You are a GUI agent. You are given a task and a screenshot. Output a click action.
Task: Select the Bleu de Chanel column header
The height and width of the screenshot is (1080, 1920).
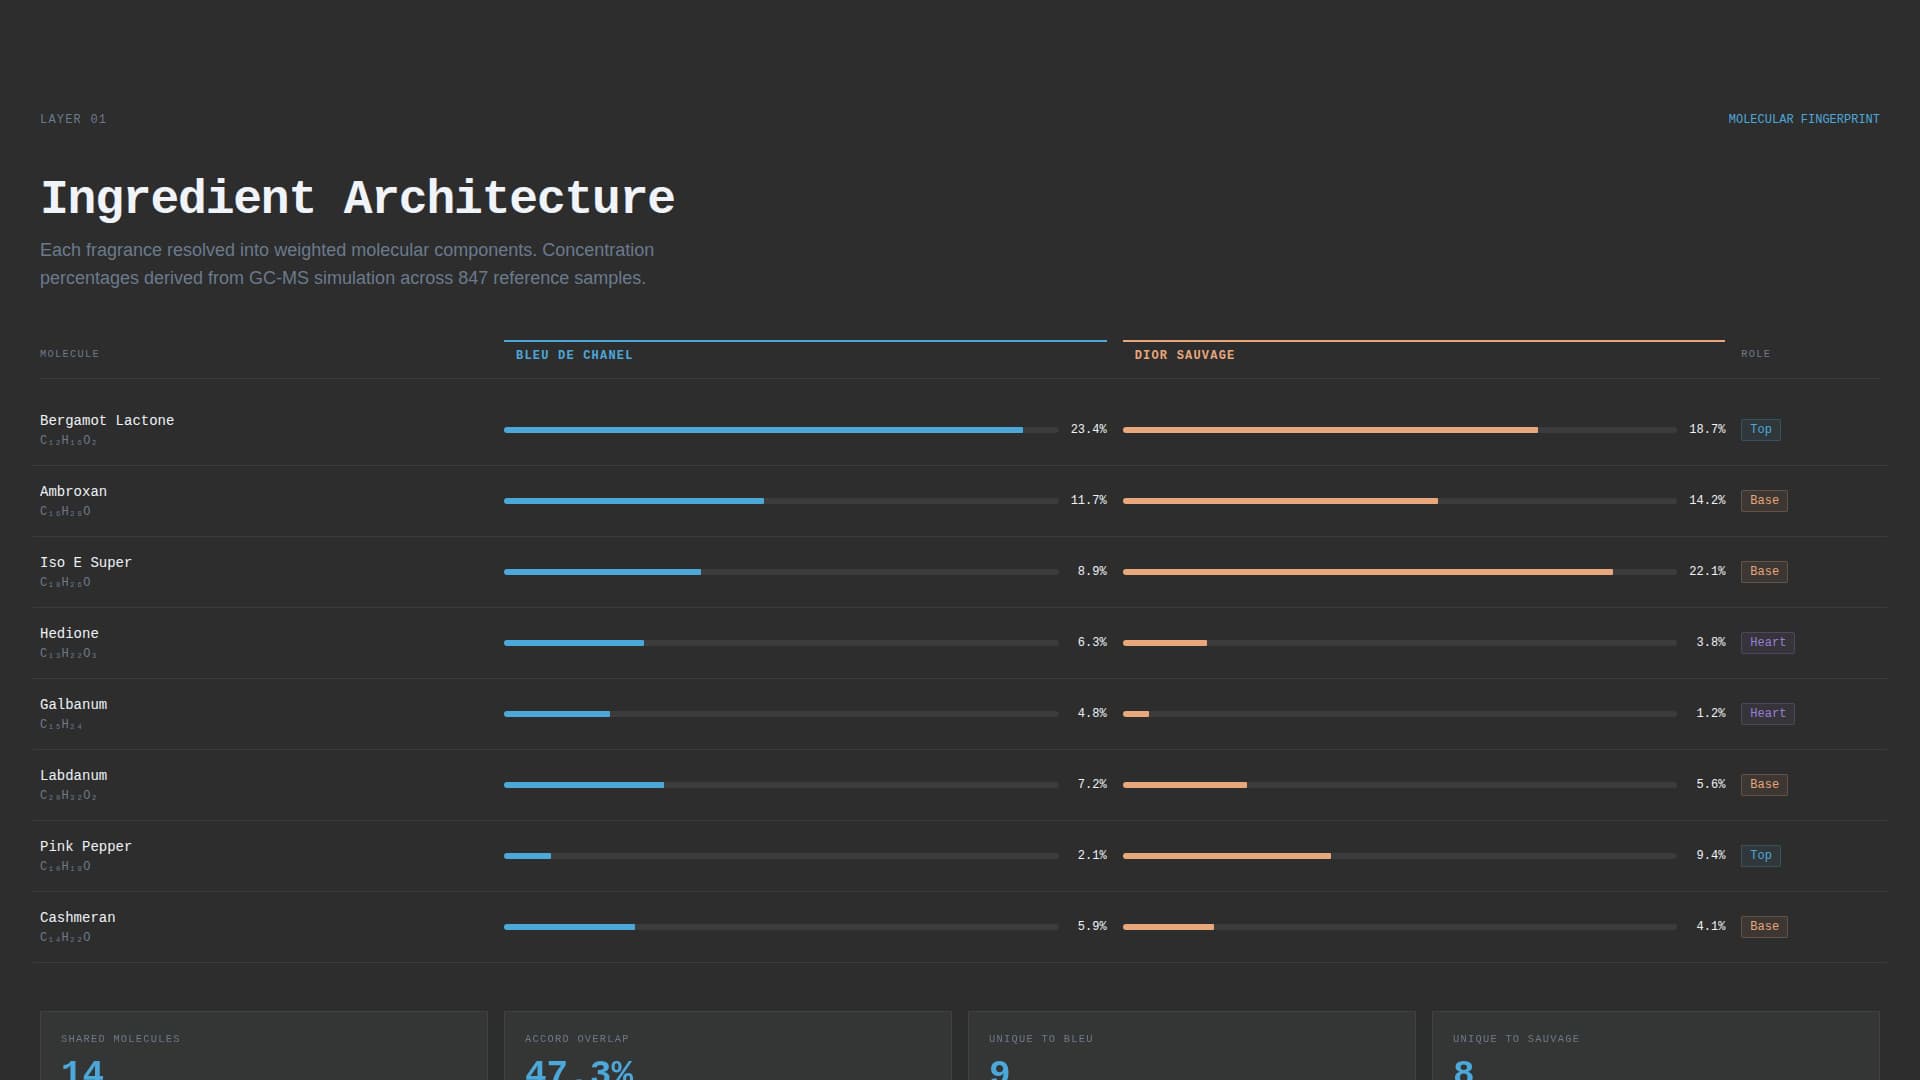pos(574,355)
